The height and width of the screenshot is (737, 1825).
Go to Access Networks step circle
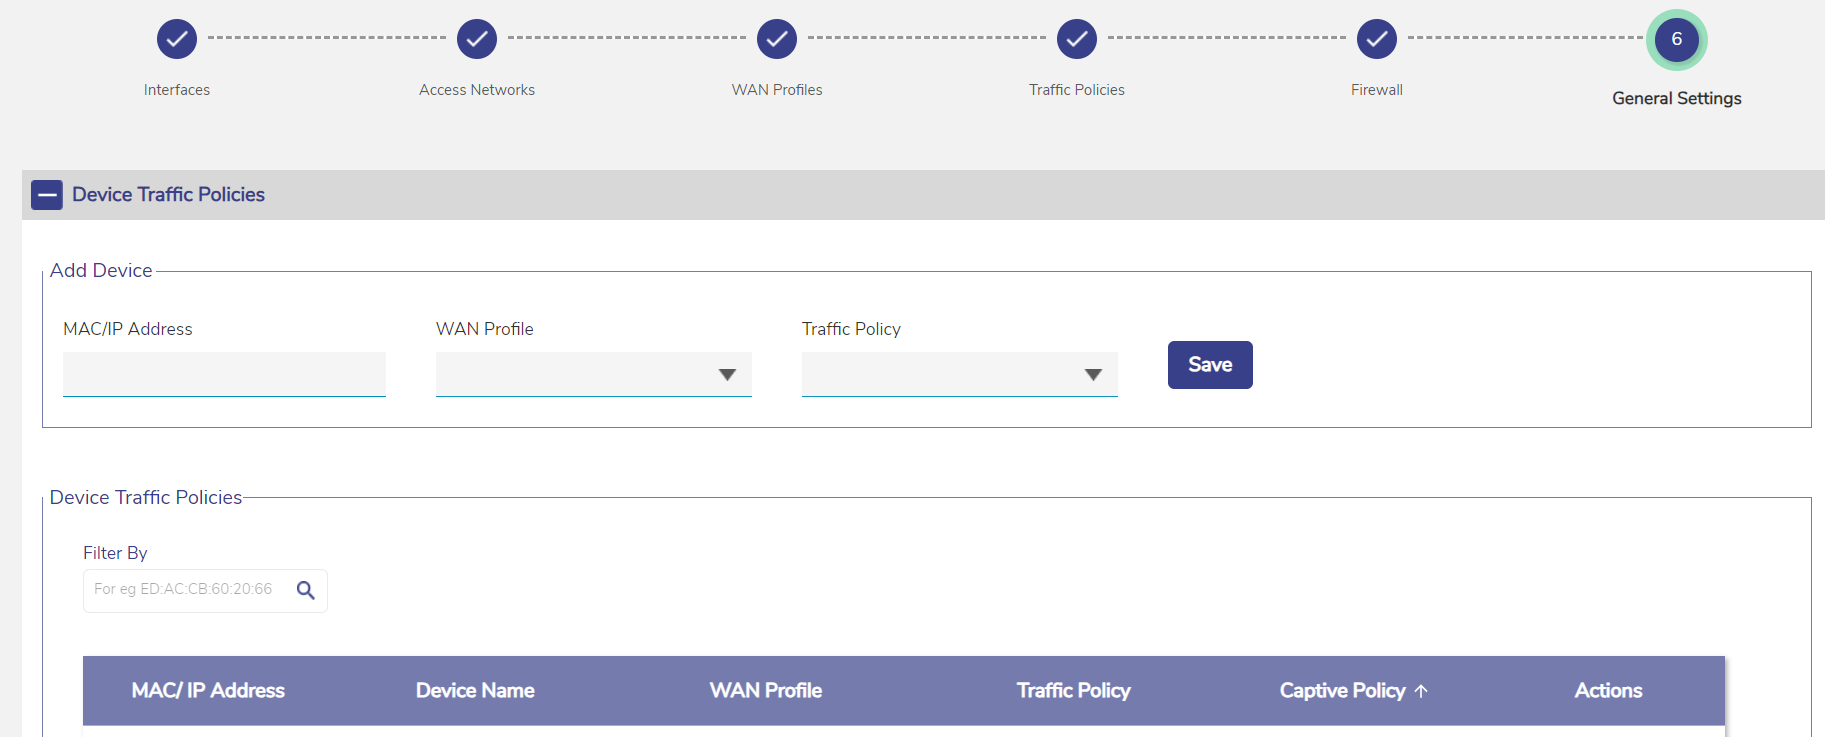477,40
